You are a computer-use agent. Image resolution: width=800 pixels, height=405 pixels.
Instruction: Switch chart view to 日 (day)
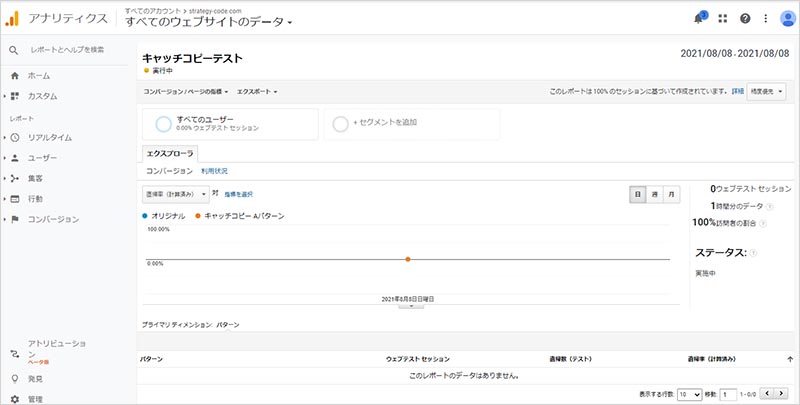coord(636,194)
